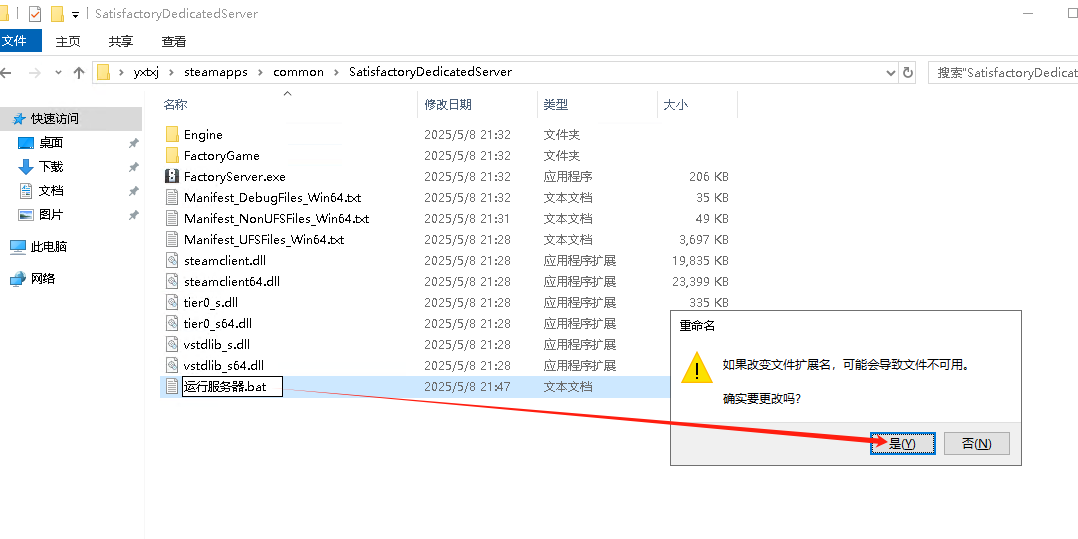Click the 19,835 KB size cell
The image size is (1078, 539).
[700, 261]
